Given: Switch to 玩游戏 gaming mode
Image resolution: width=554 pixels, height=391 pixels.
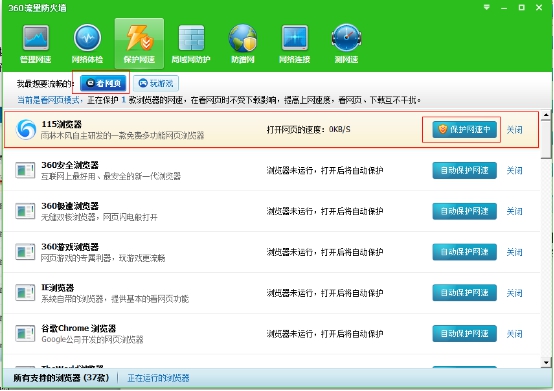Looking at the screenshot, I should tap(156, 83).
